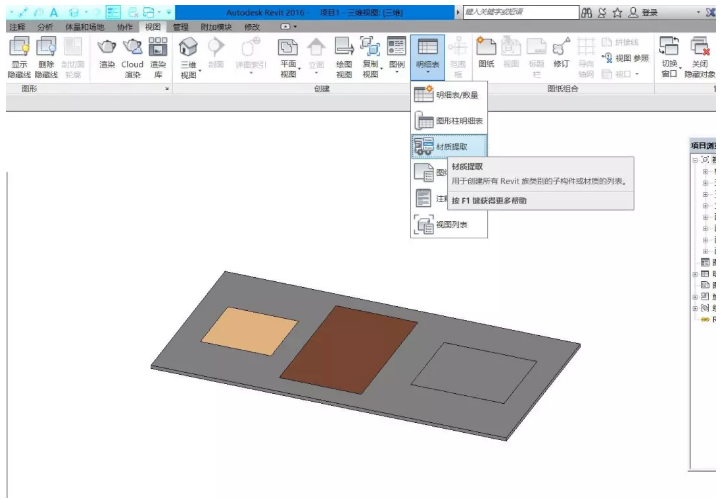Click the ribbon minimize toggle after 修改
The height and width of the screenshot is (500, 721).
coord(286,27)
